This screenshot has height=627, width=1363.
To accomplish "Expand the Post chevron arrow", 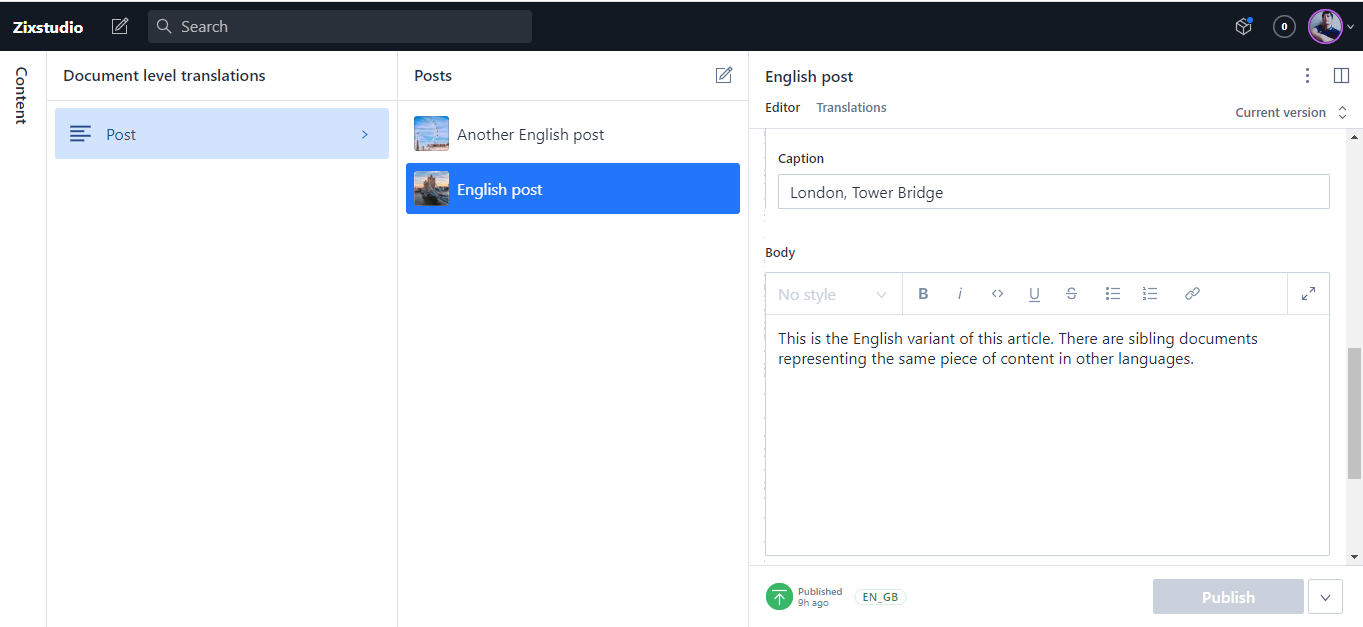I will tap(365, 134).
